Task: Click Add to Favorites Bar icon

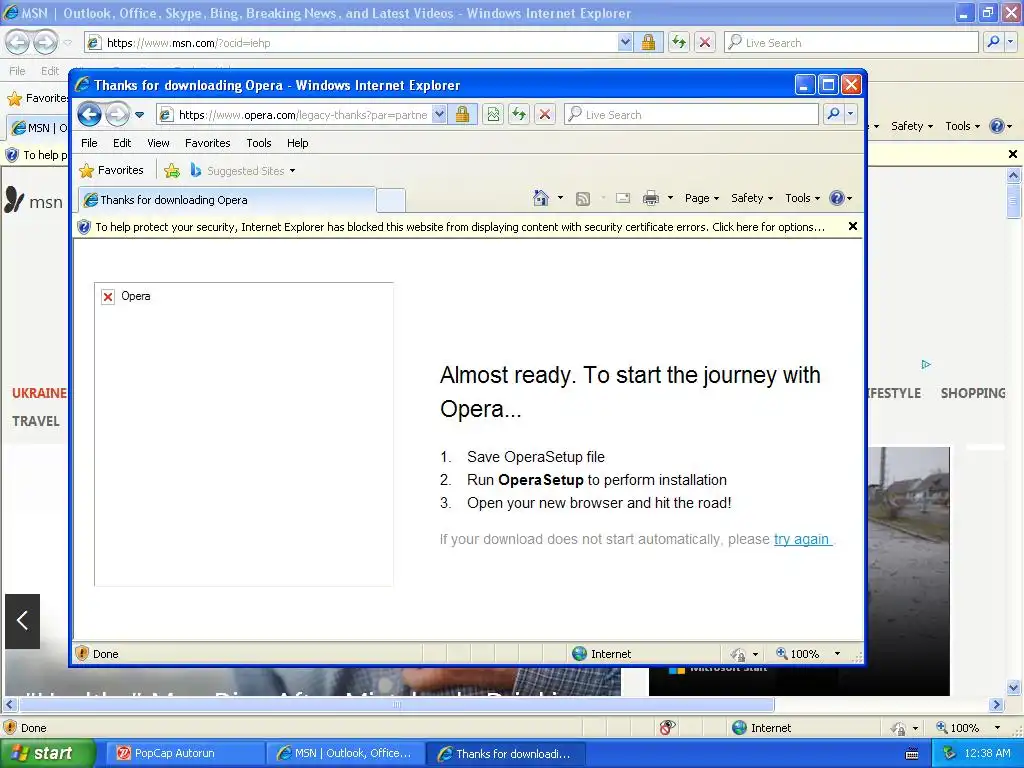Action: 172,171
